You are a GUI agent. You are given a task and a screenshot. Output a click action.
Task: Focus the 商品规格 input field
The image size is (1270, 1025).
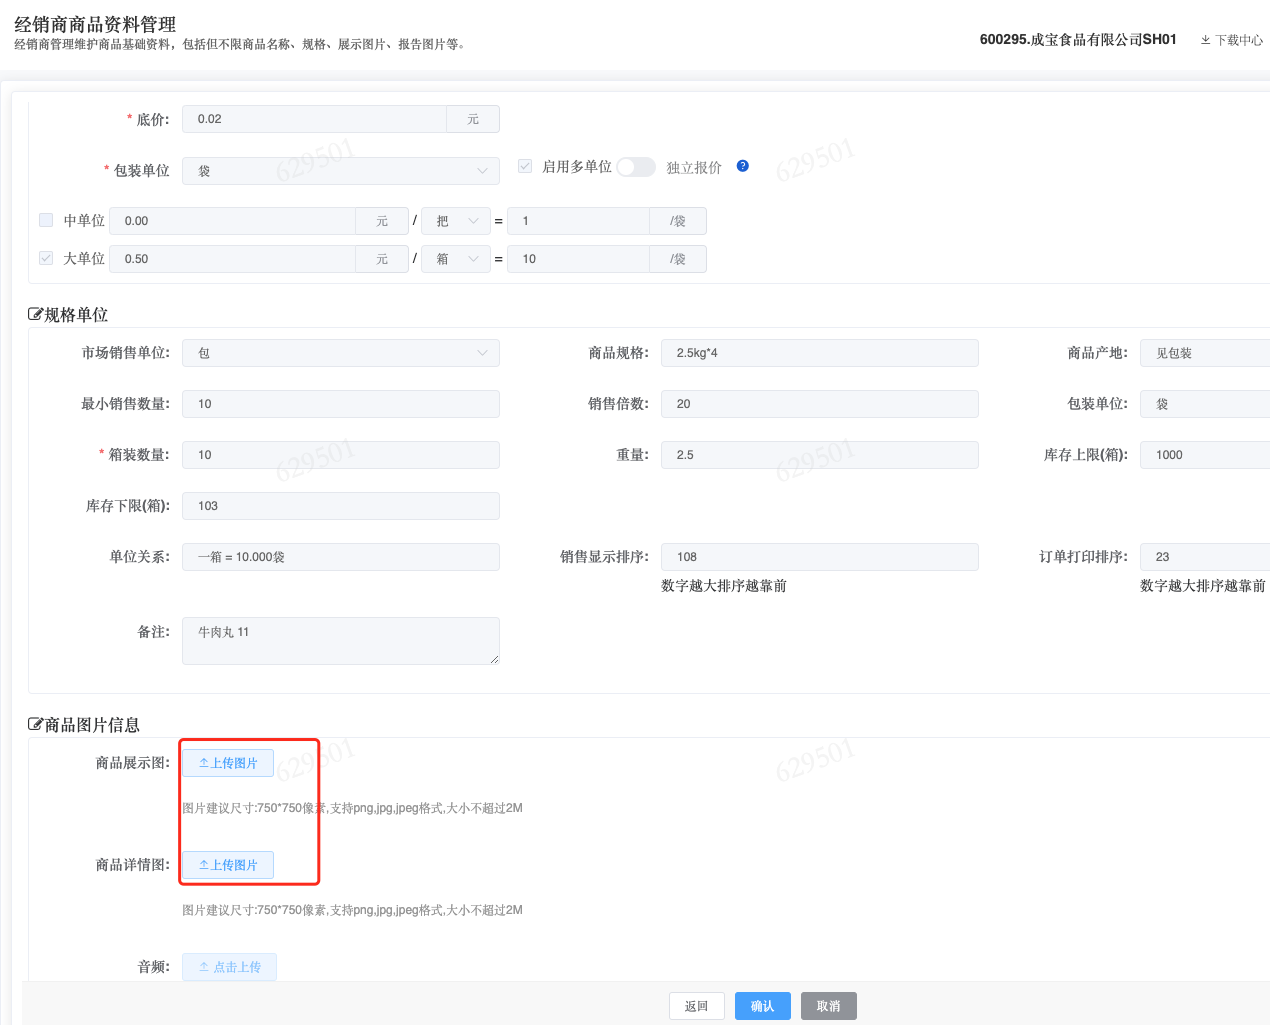pos(819,353)
